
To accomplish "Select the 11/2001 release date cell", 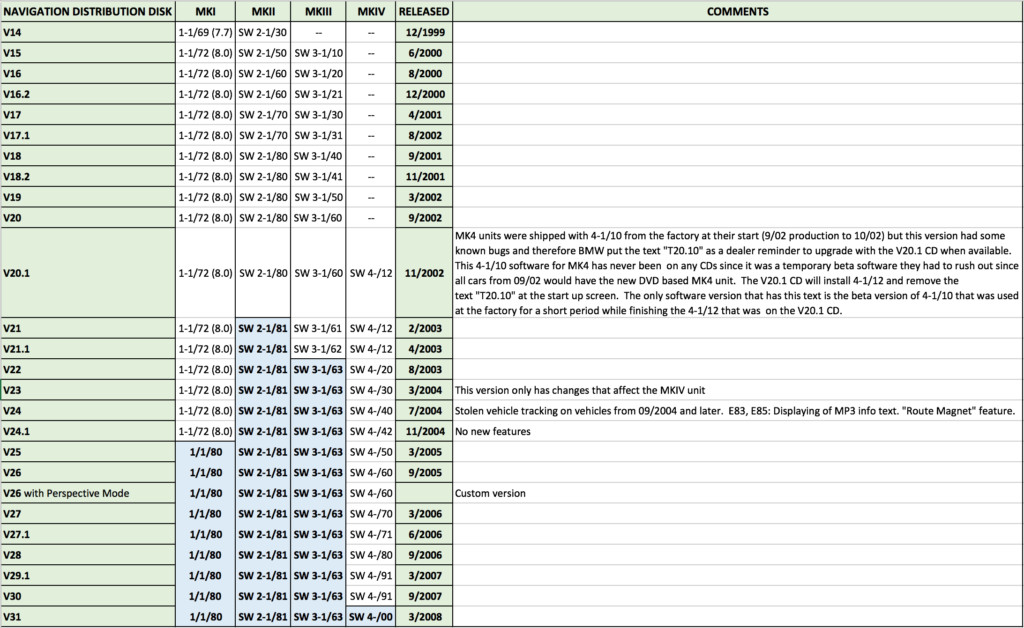I will [424, 176].
